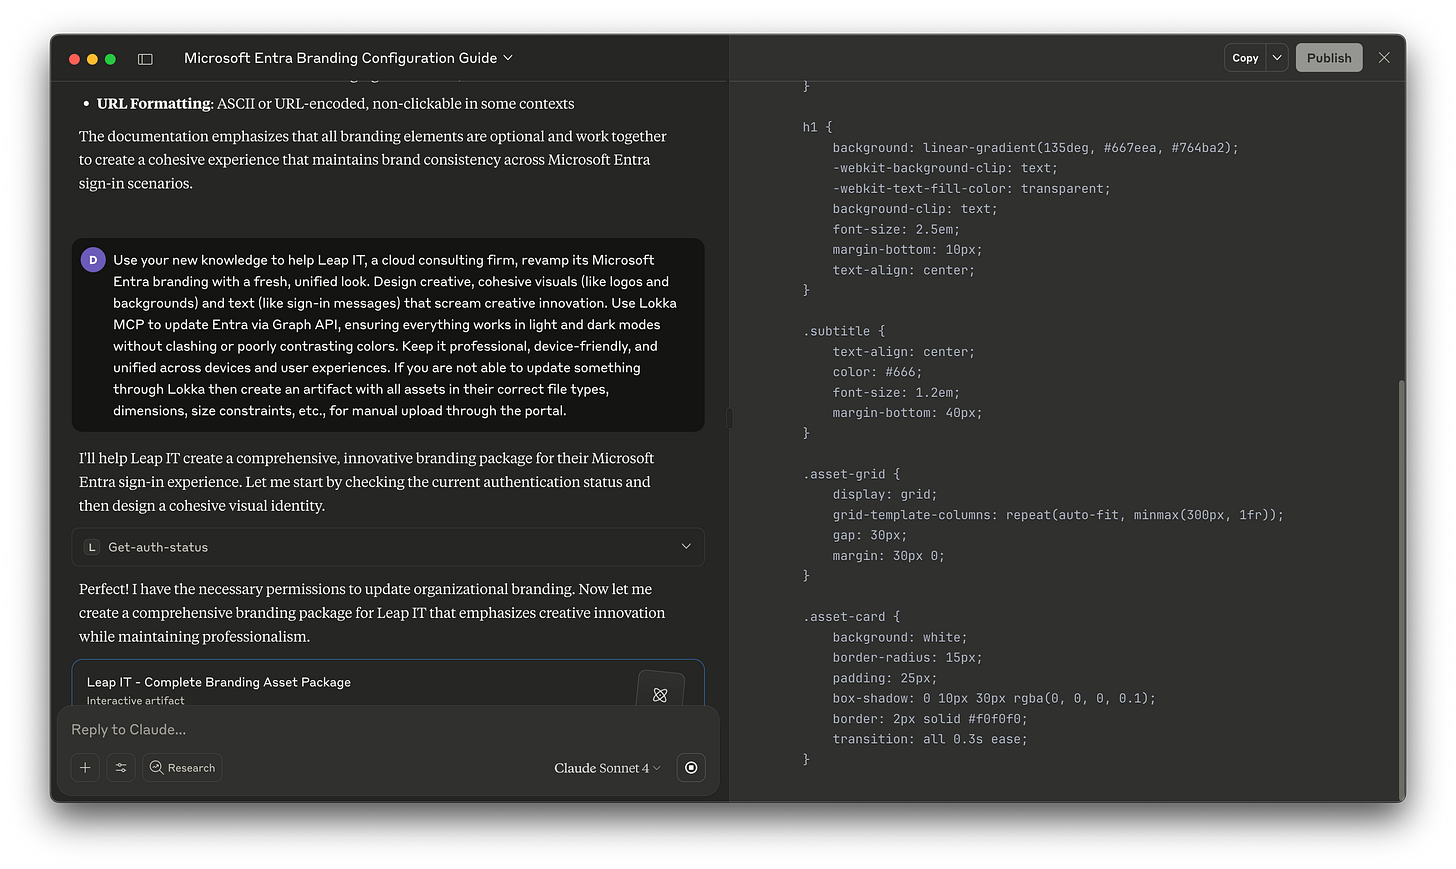
Task: Expand the Get-auth-status tool call
Action: pyautogui.click(x=388, y=547)
